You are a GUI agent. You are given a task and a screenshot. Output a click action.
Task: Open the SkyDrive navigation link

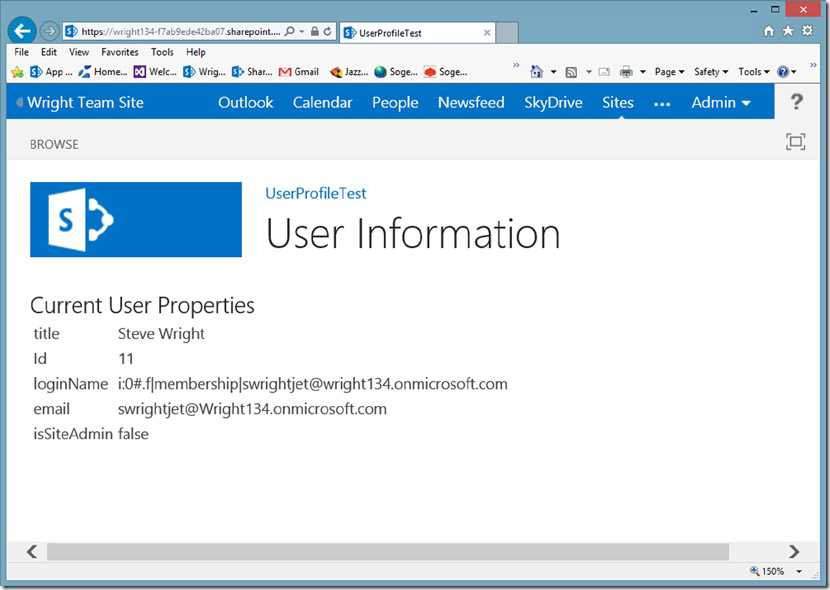[553, 102]
